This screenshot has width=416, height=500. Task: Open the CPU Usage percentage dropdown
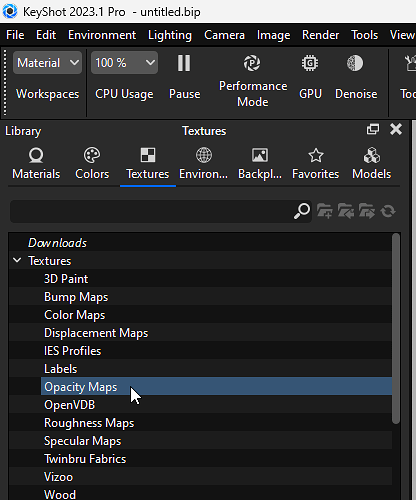click(124, 63)
